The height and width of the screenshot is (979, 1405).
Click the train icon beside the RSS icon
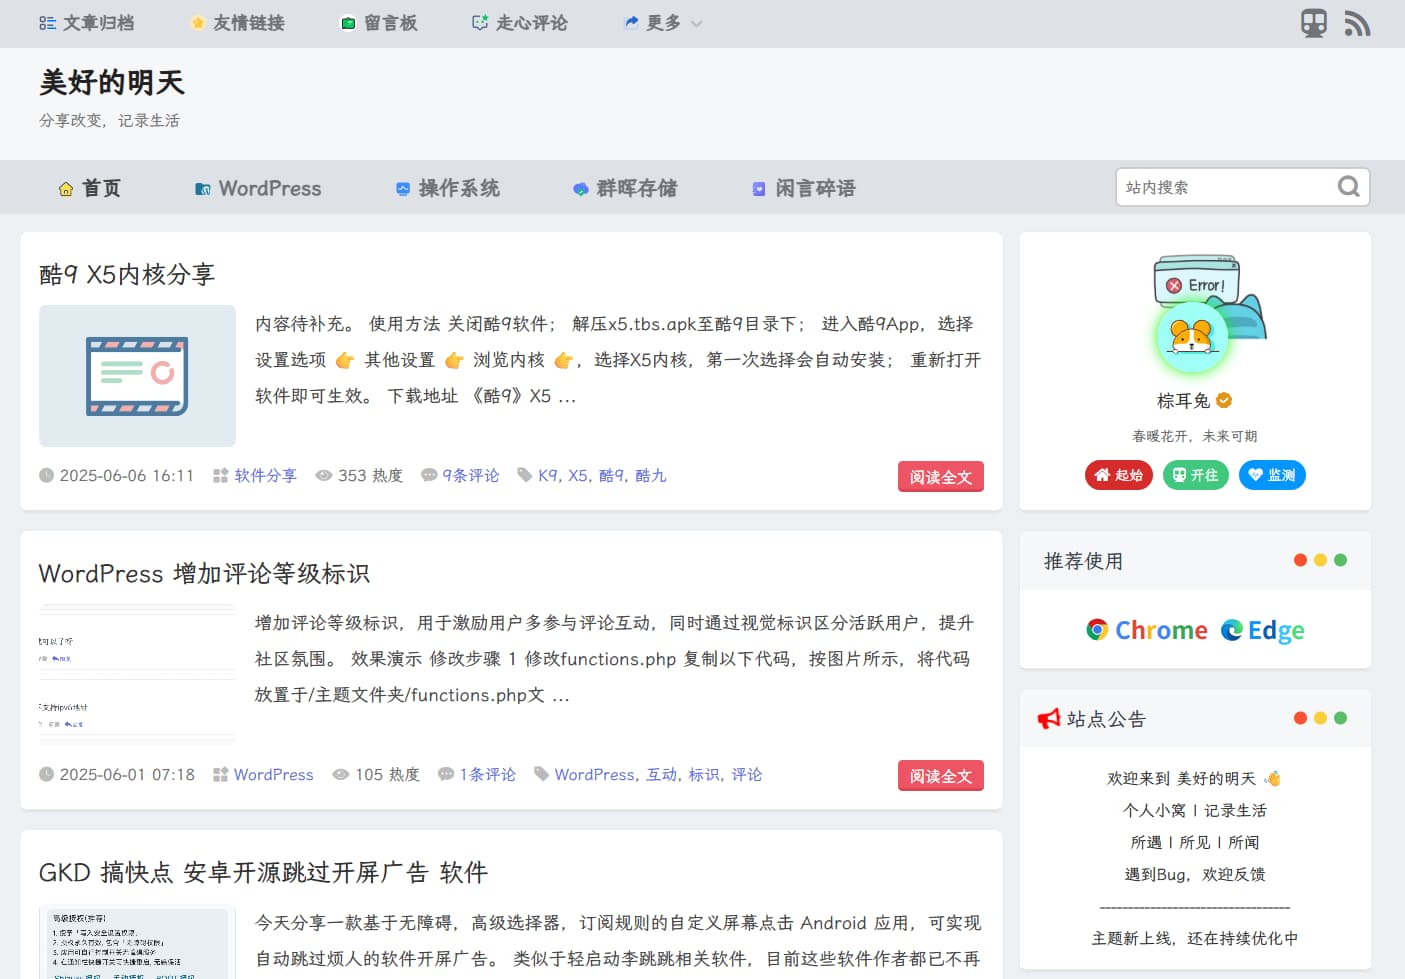pyautogui.click(x=1313, y=22)
